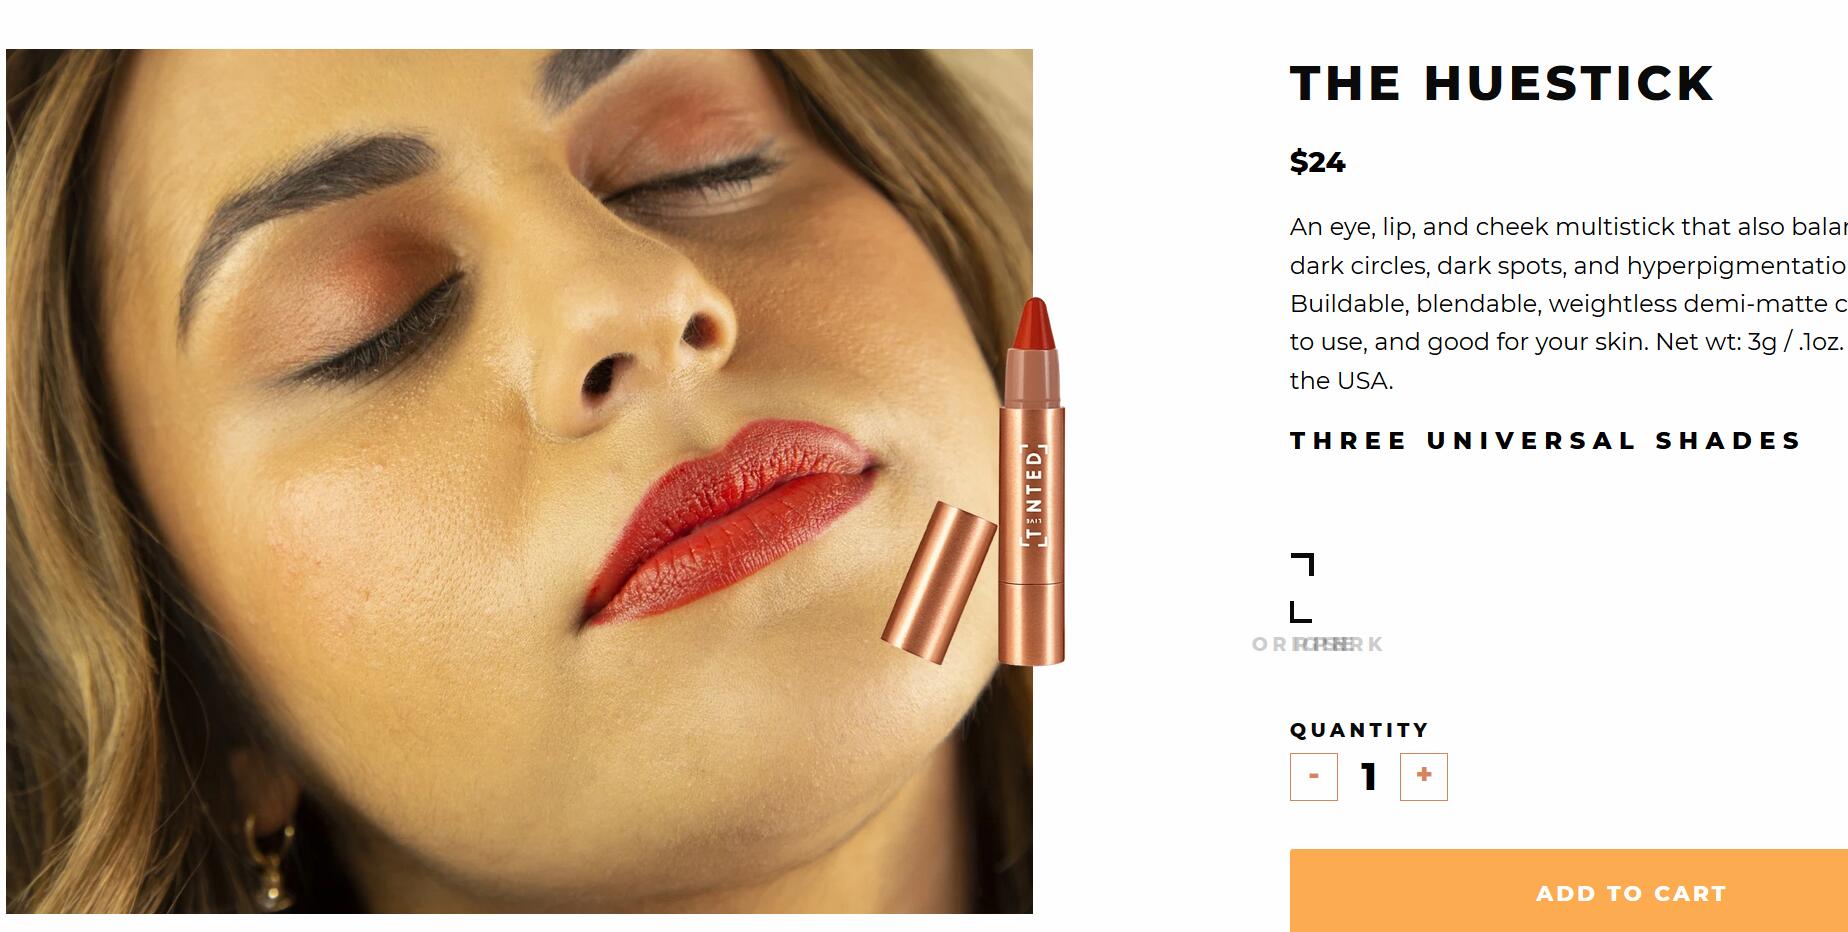Decrease quantity with the minus button
Viewport: 1848px width, 932px height.
(1313, 776)
